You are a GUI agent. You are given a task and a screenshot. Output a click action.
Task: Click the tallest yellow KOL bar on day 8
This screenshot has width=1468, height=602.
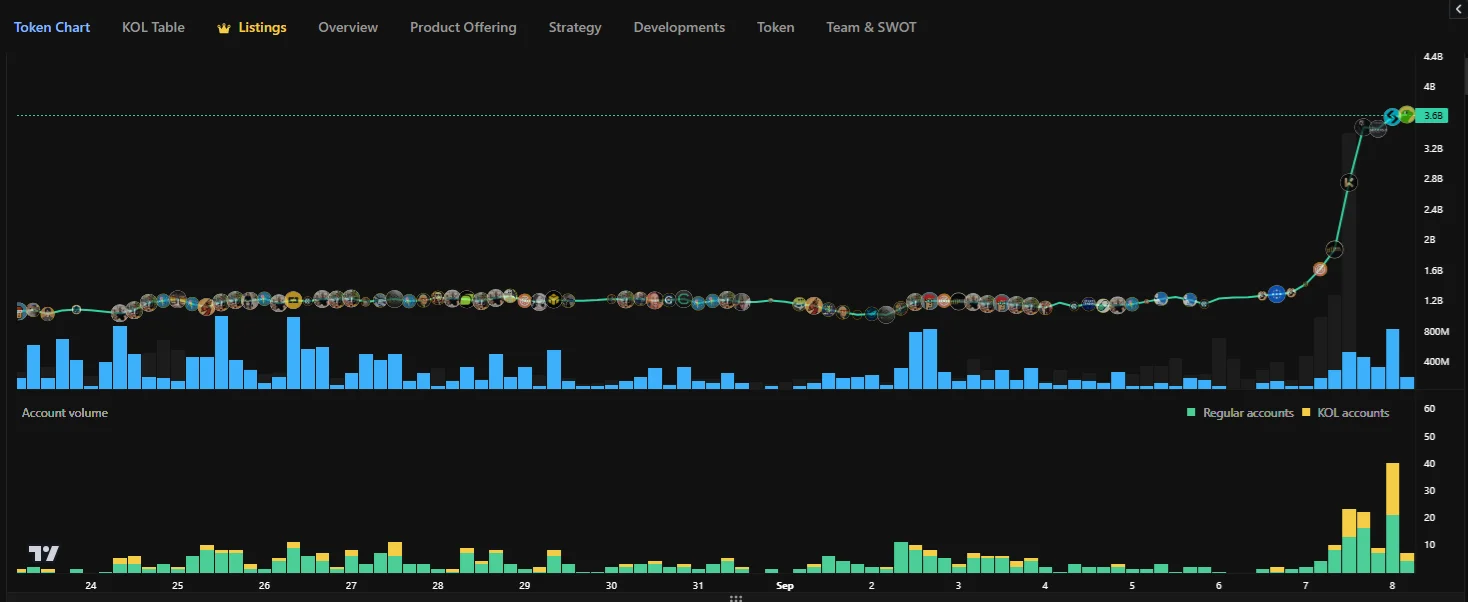1392,489
